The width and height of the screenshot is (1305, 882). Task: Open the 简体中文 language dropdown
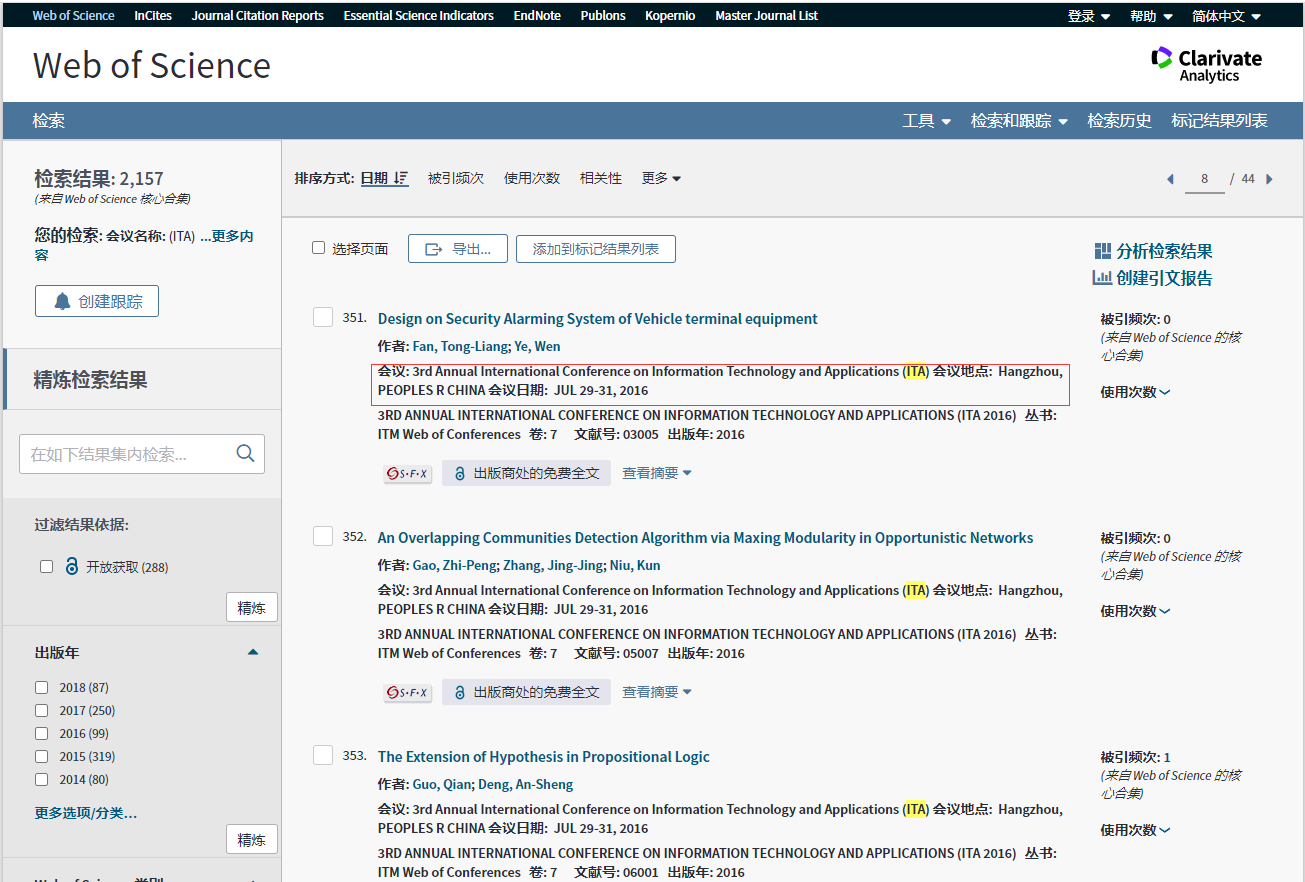click(1226, 16)
